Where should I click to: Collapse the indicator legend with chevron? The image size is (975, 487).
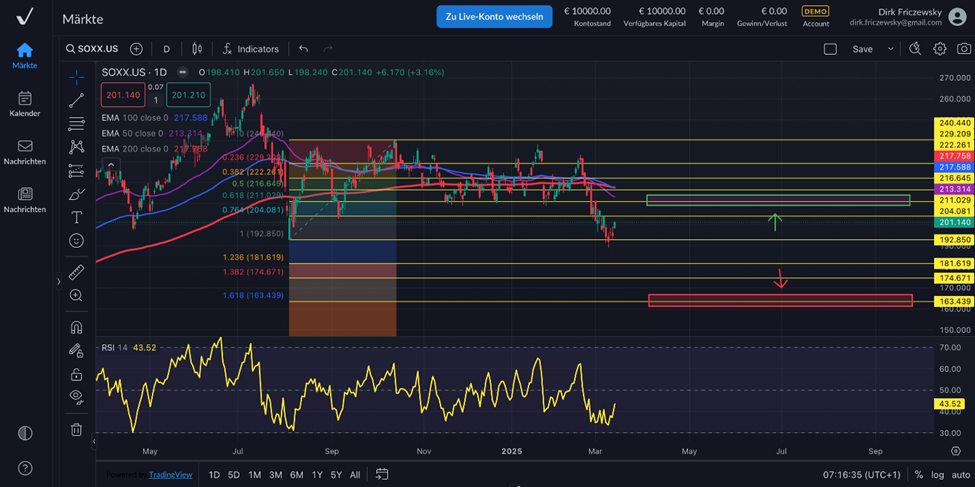point(111,165)
